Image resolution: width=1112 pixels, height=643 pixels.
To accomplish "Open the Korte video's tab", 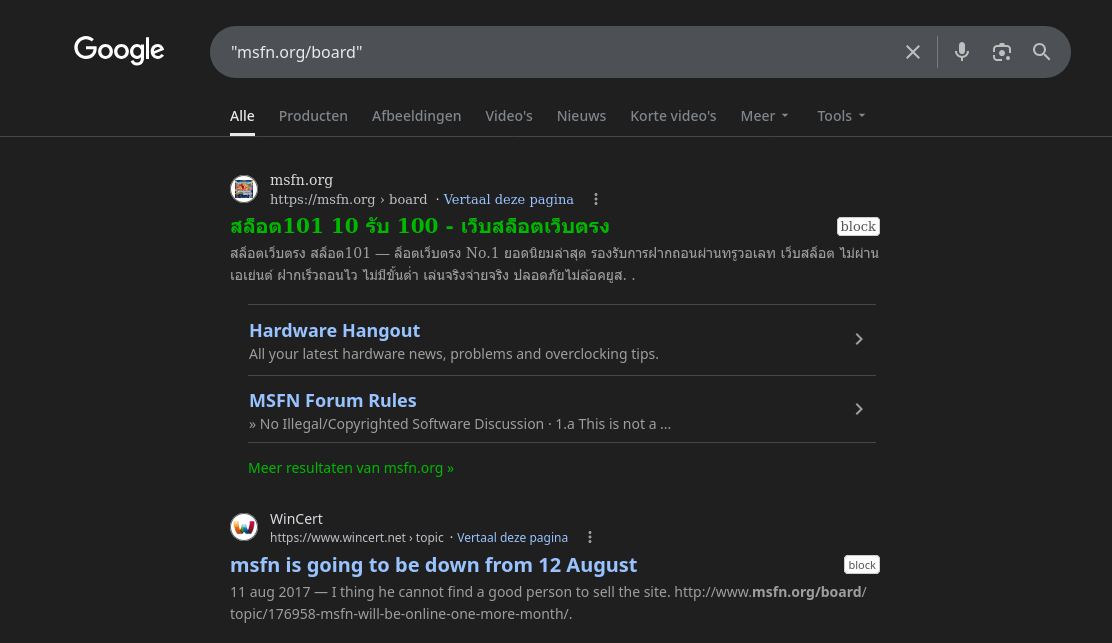I will pos(673,116).
